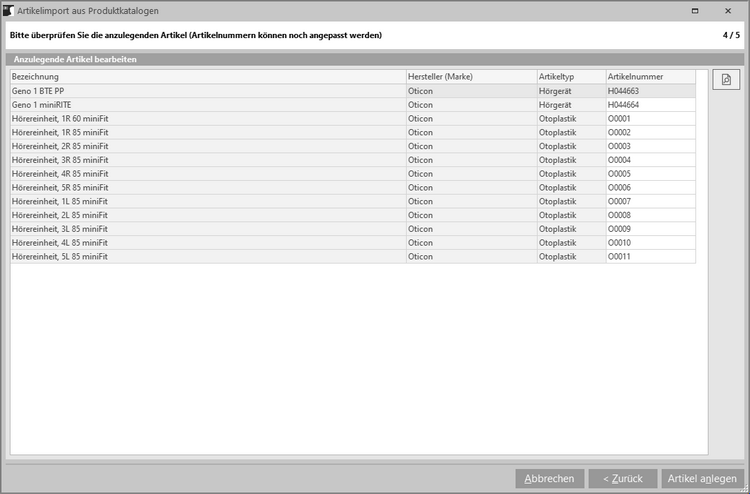750x494 pixels.
Task: Select the Geno 1 miniRITE row
Action: click(353, 105)
